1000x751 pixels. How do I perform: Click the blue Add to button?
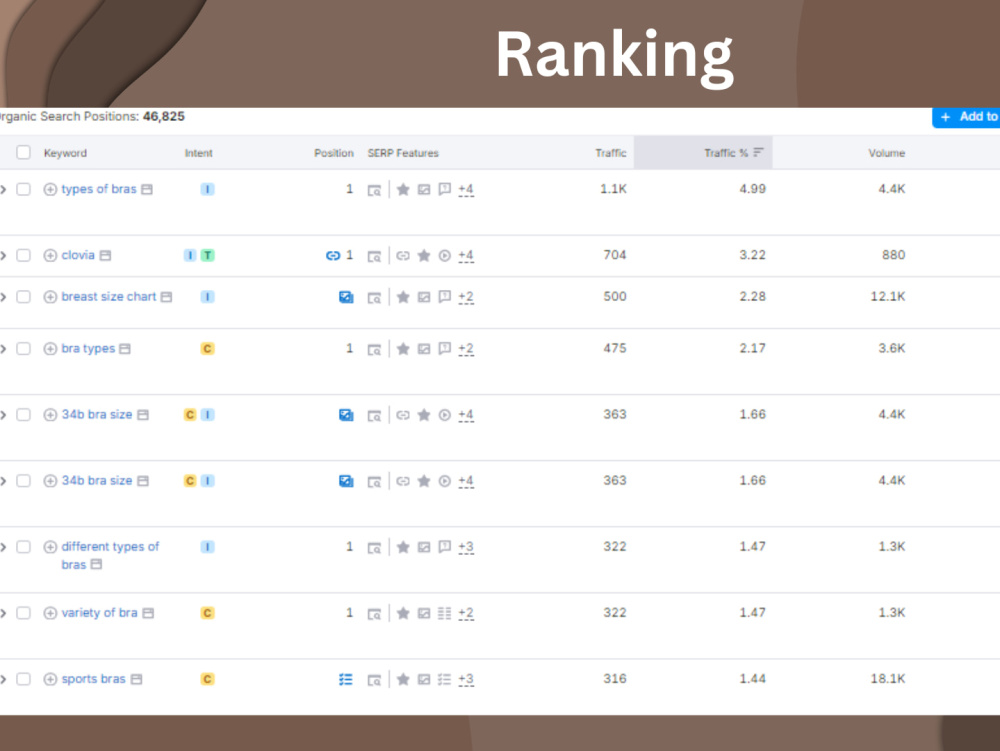(966, 117)
